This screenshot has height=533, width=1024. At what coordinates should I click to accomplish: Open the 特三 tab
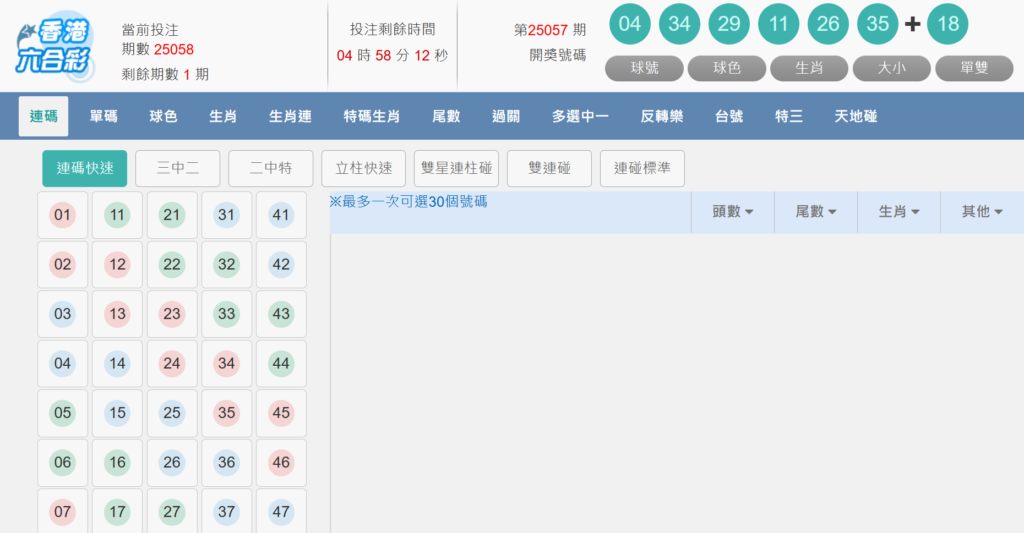click(789, 116)
